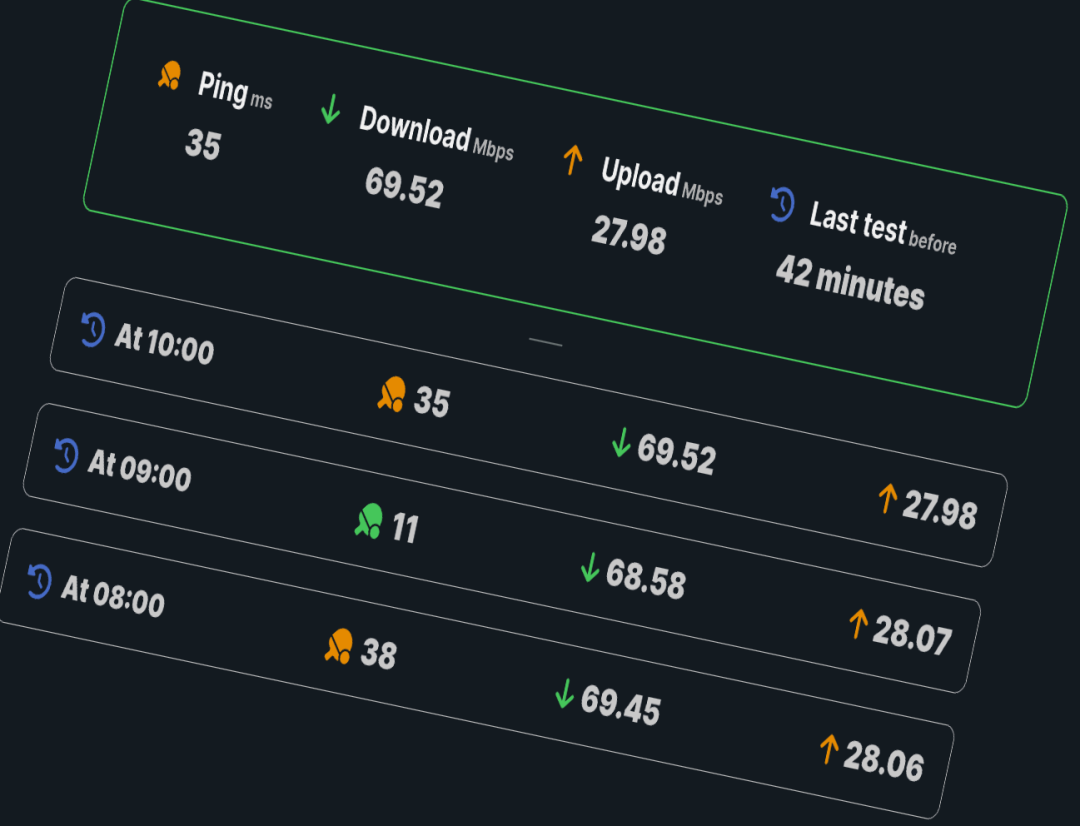Image resolution: width=1080 pixels, height=826 pixels.
Task: Click the green download arrow beside 68.58
Action: point(590,568)
